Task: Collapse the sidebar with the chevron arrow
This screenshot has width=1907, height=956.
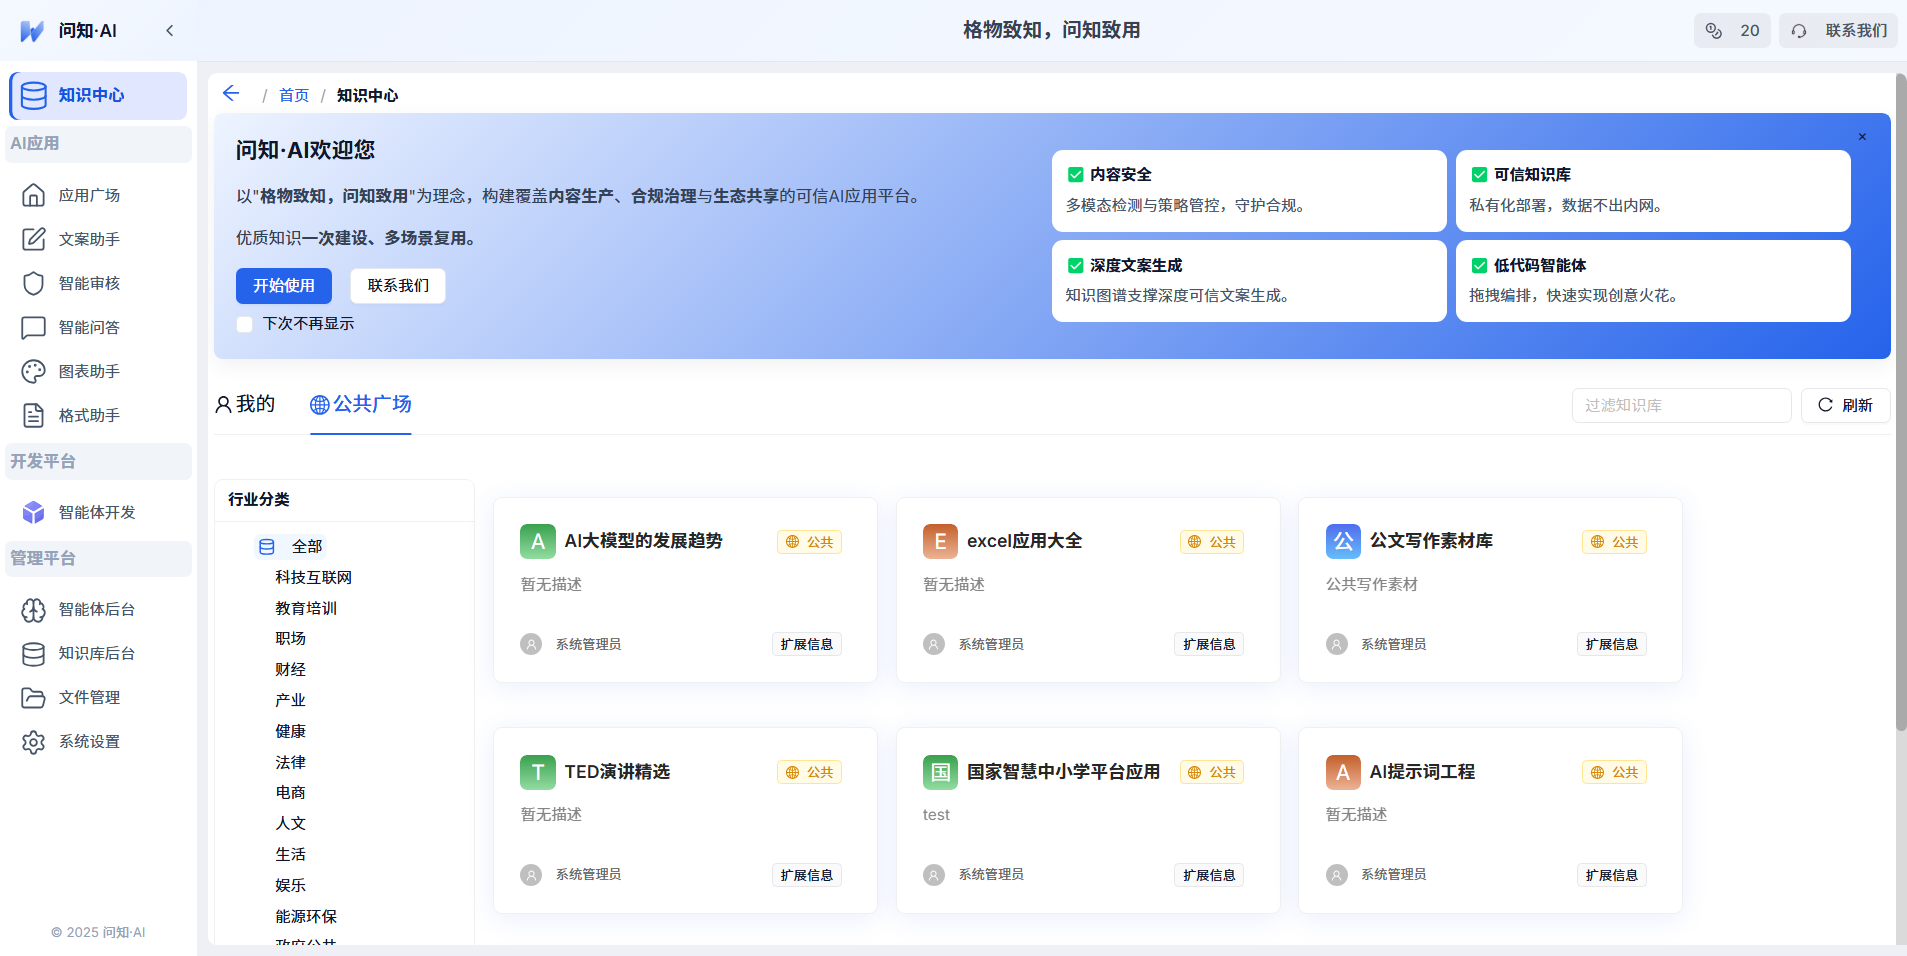Action: [170, 30]
